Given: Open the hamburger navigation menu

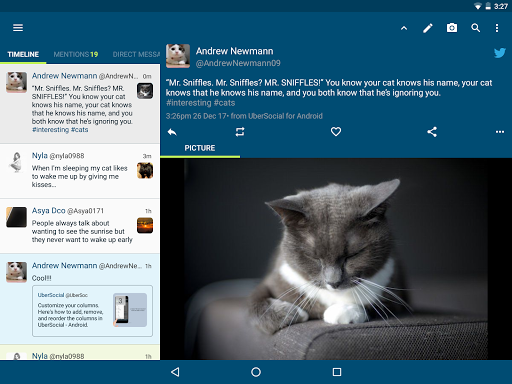Looking at the screenshot, I should pos(18,28).
